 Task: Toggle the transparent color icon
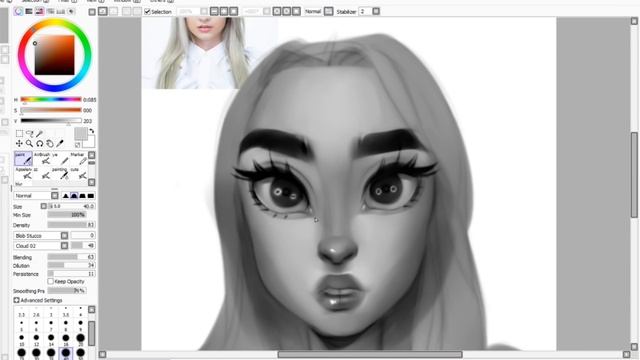coord(78,145)
